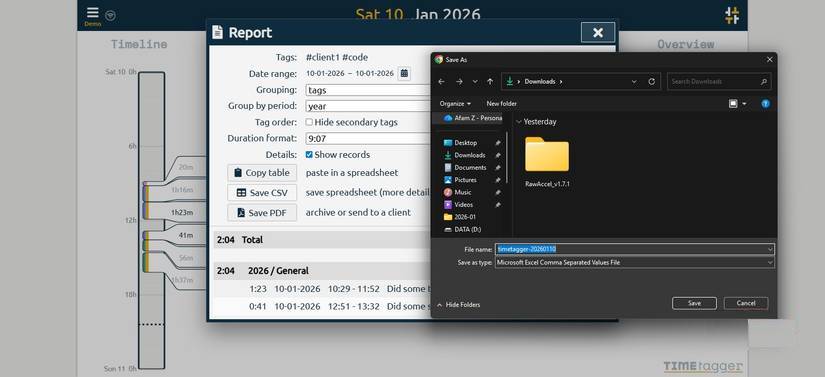
Task: Cancel the Save As dialog
Action: click(x=746, y=303)
